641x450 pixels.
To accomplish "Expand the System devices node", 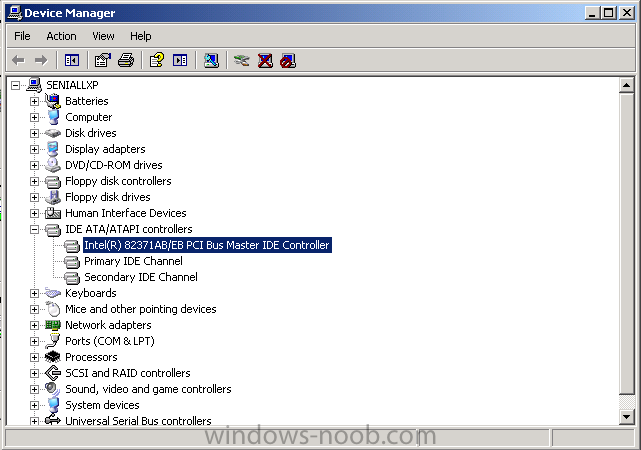I will pos(34,405).
